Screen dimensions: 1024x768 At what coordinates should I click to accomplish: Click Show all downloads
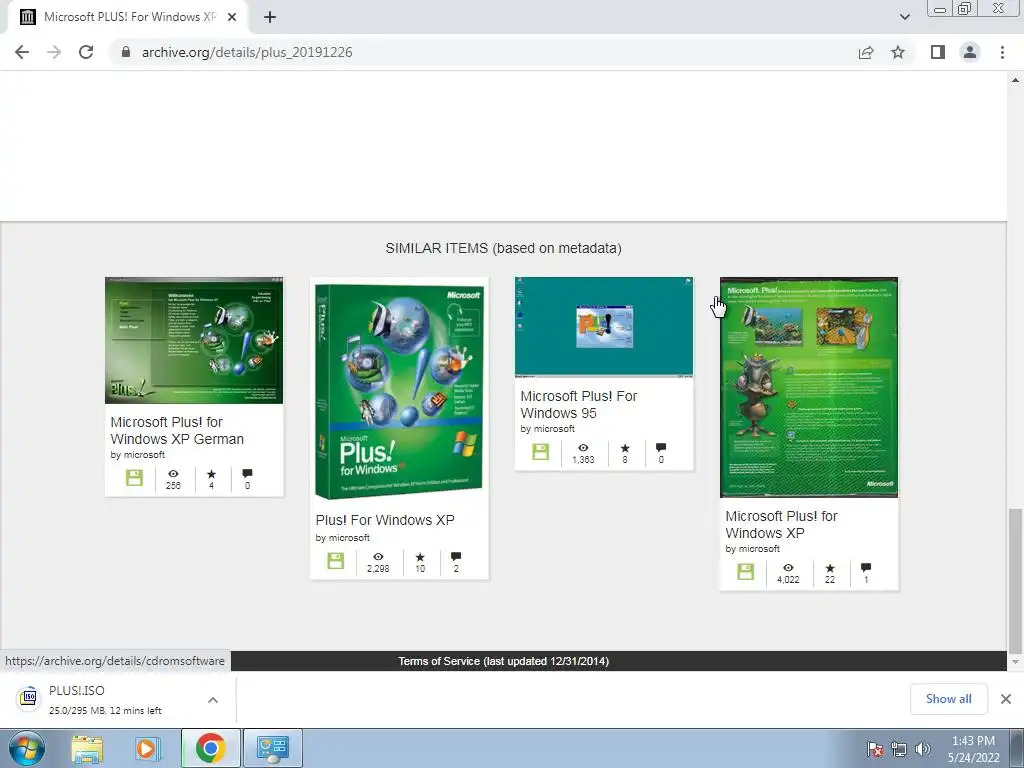coord(948,699)
